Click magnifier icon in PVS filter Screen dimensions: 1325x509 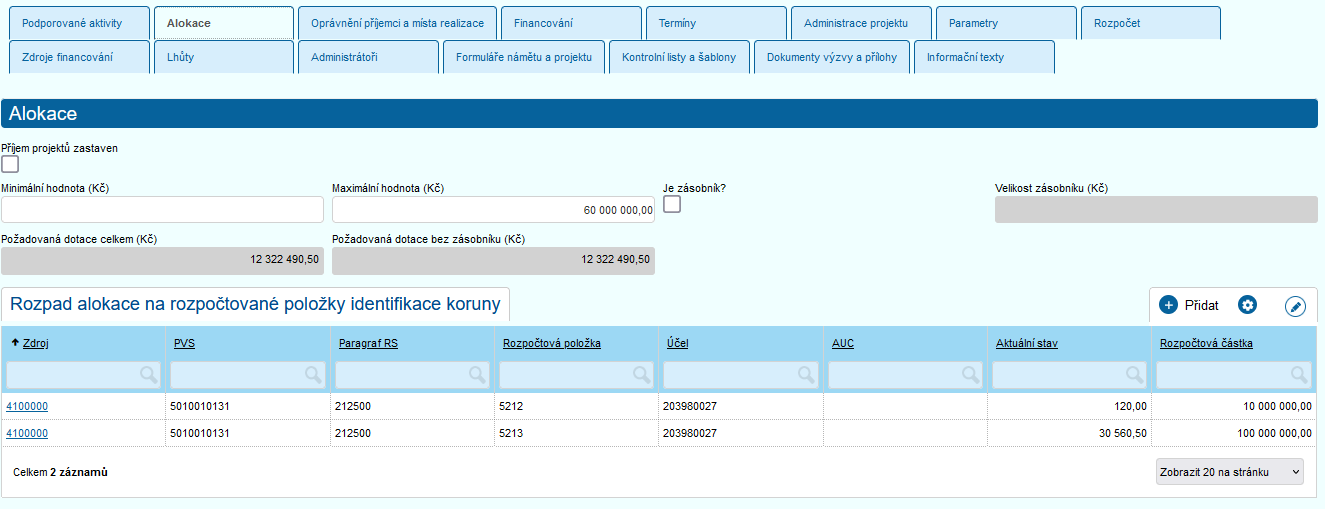coord(313,375)
